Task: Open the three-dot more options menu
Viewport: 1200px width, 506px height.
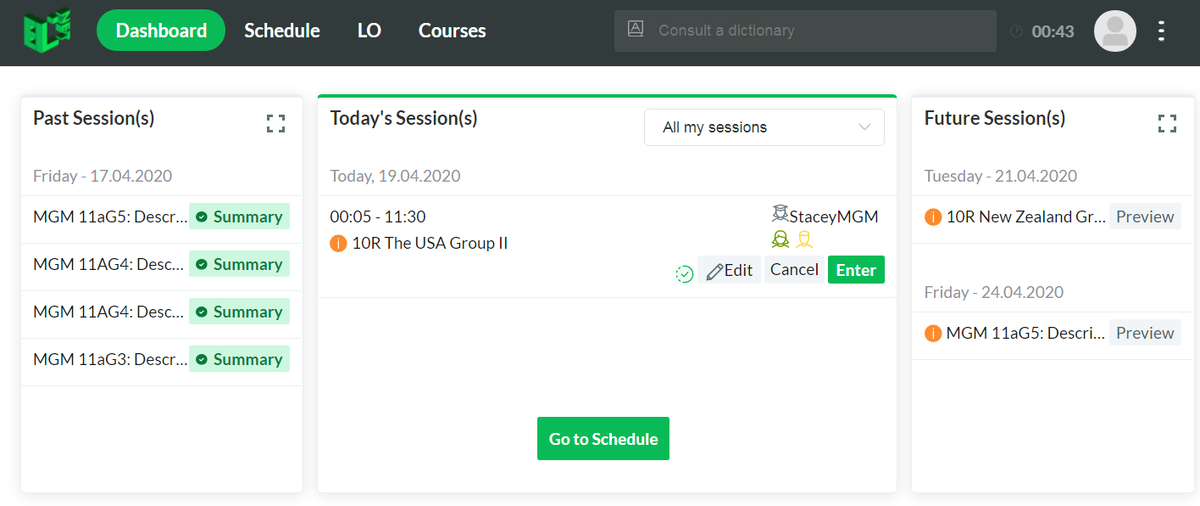Action: click(x=1161, y=31)
